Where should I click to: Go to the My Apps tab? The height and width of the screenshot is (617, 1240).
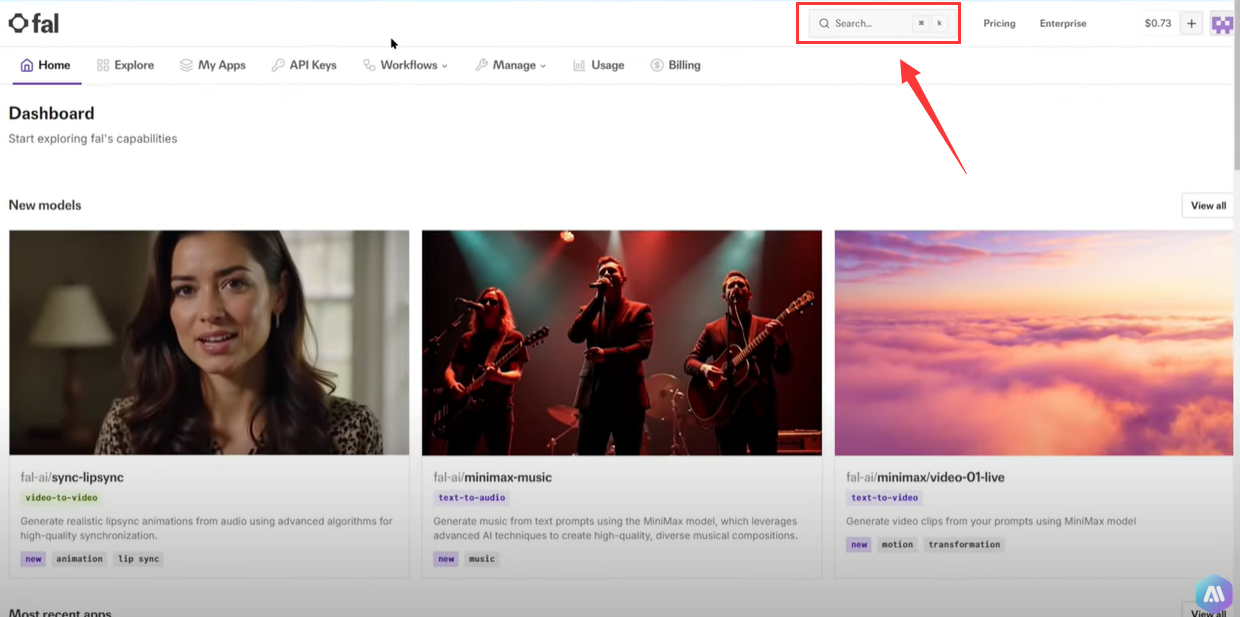tap(213, 65)
